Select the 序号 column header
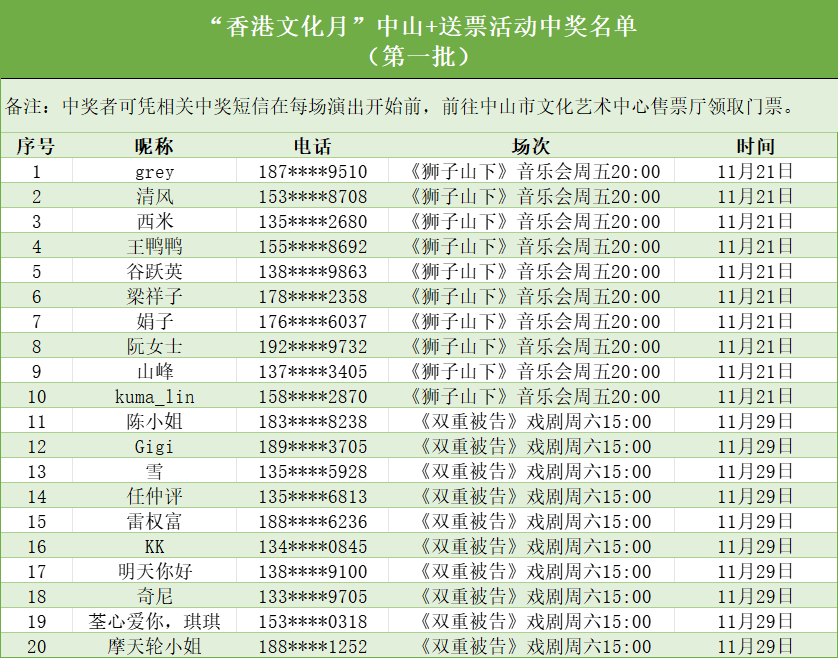 (36, 146)
